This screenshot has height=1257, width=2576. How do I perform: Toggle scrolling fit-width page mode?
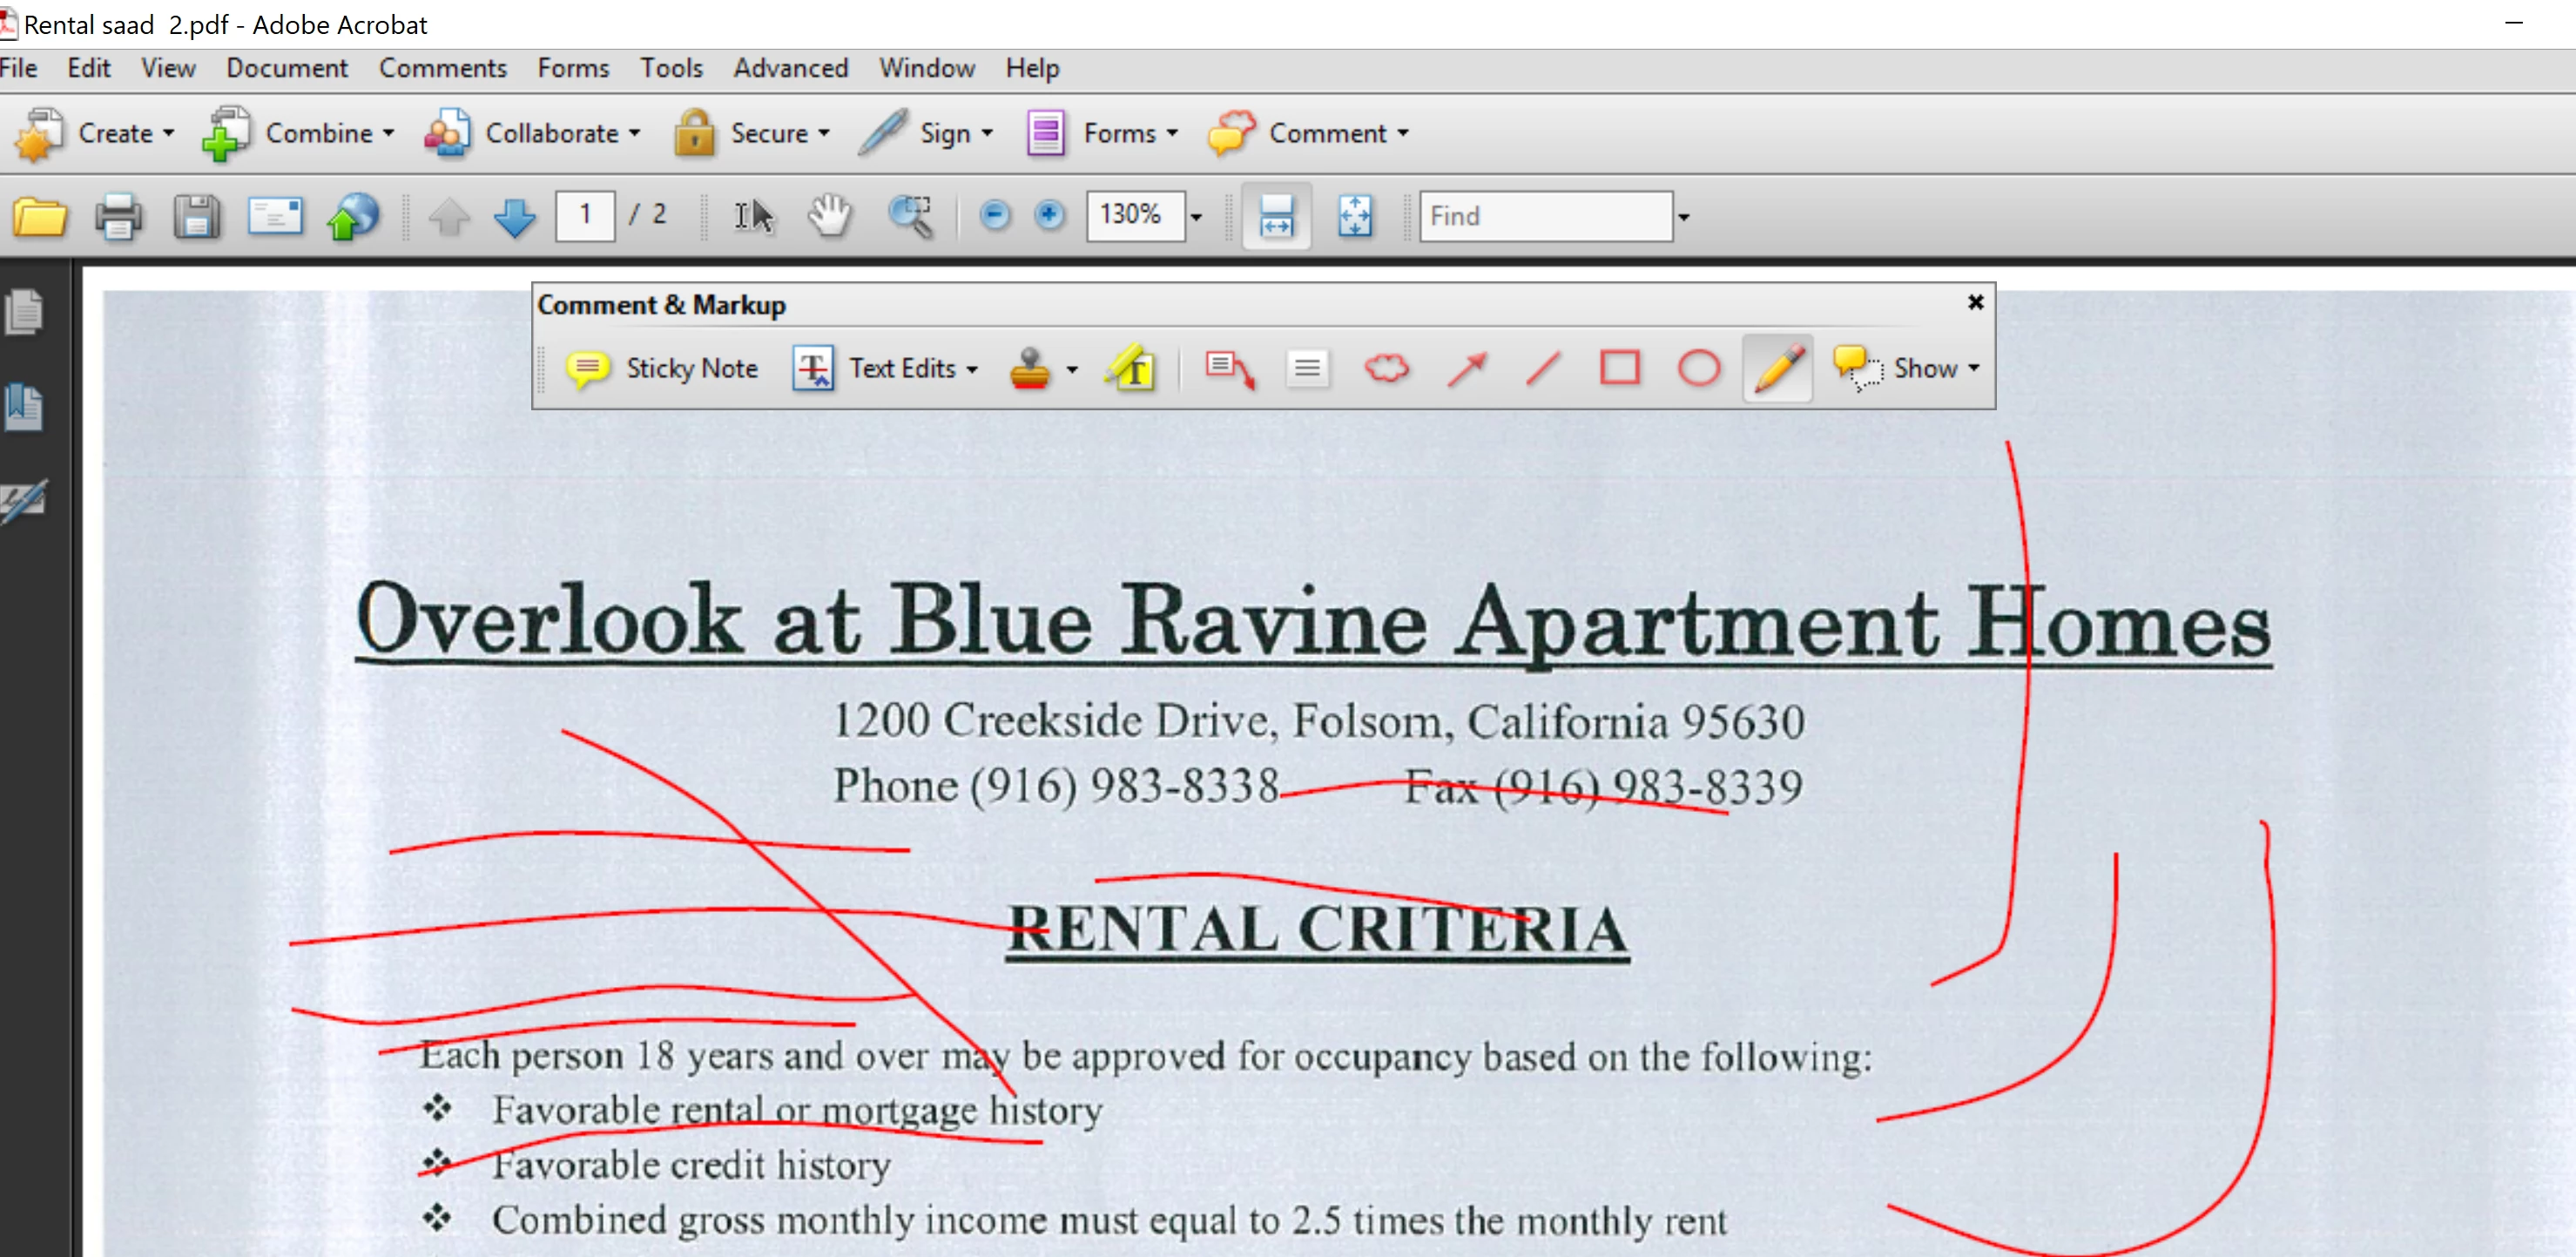1276,215
